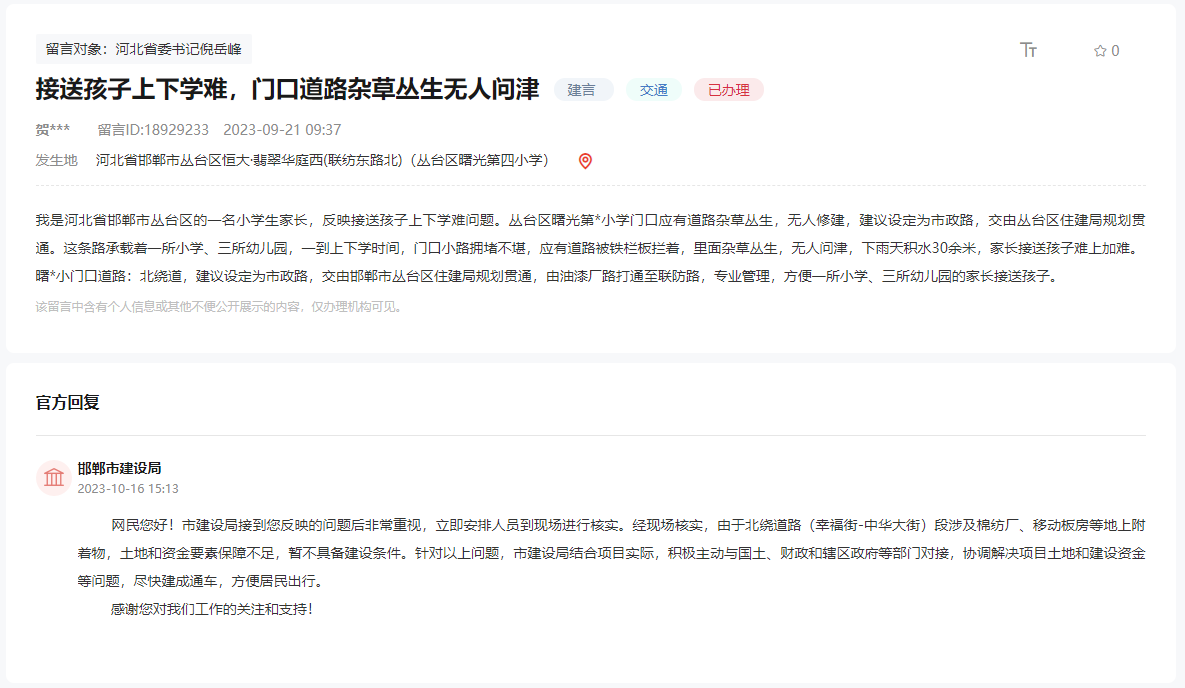Click the 留言对象 河北省委书记倪岳峰 label
This screenshot has width=1185, height=688.
tap(144, 49)
